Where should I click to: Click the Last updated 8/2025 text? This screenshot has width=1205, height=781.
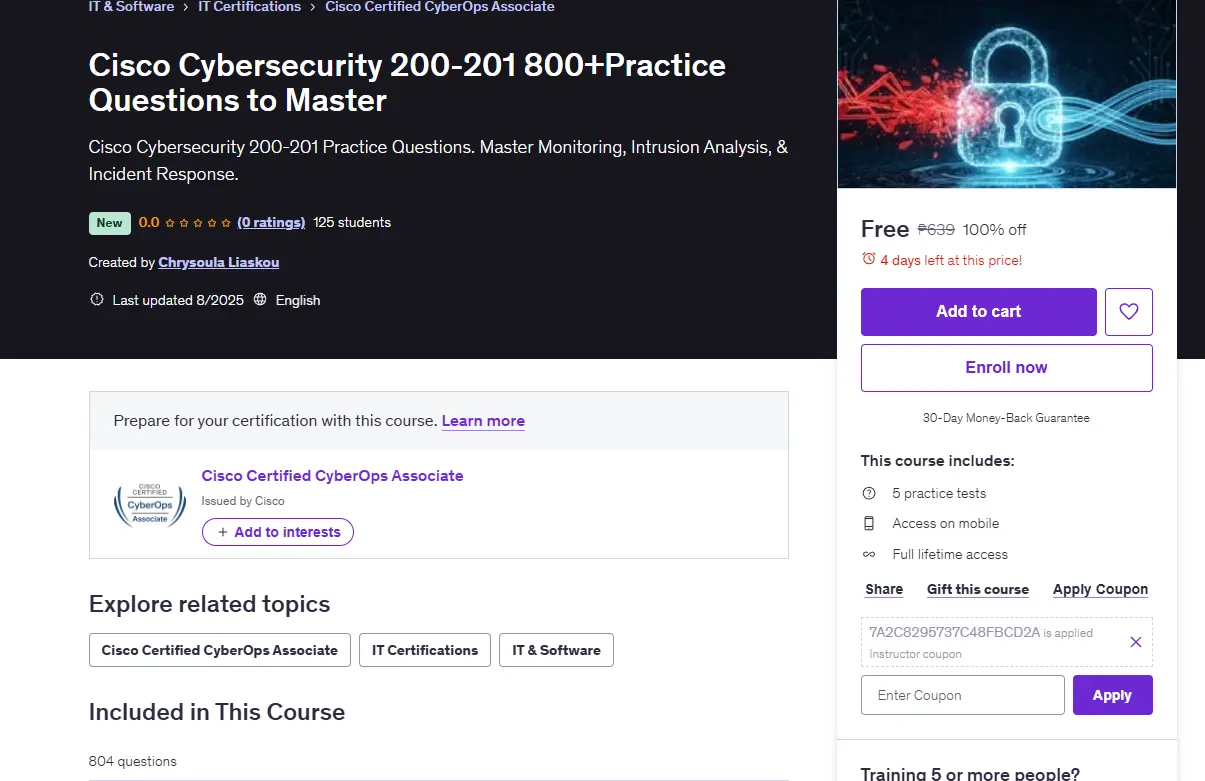click(178, 300)
